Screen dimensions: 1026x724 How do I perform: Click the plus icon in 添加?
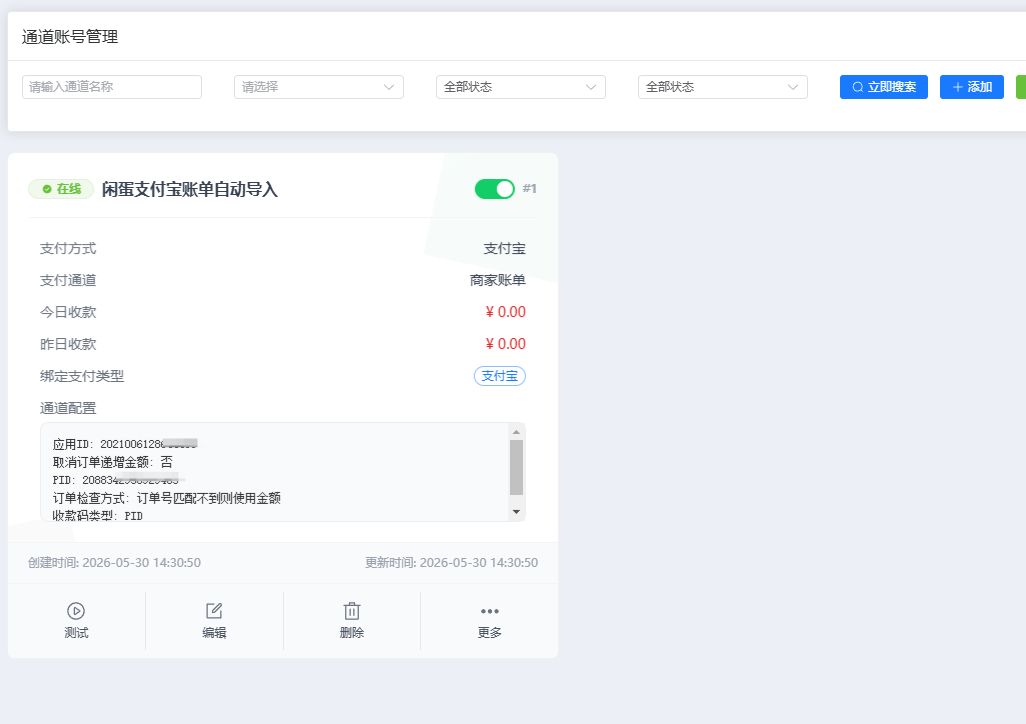pos(957,87)
